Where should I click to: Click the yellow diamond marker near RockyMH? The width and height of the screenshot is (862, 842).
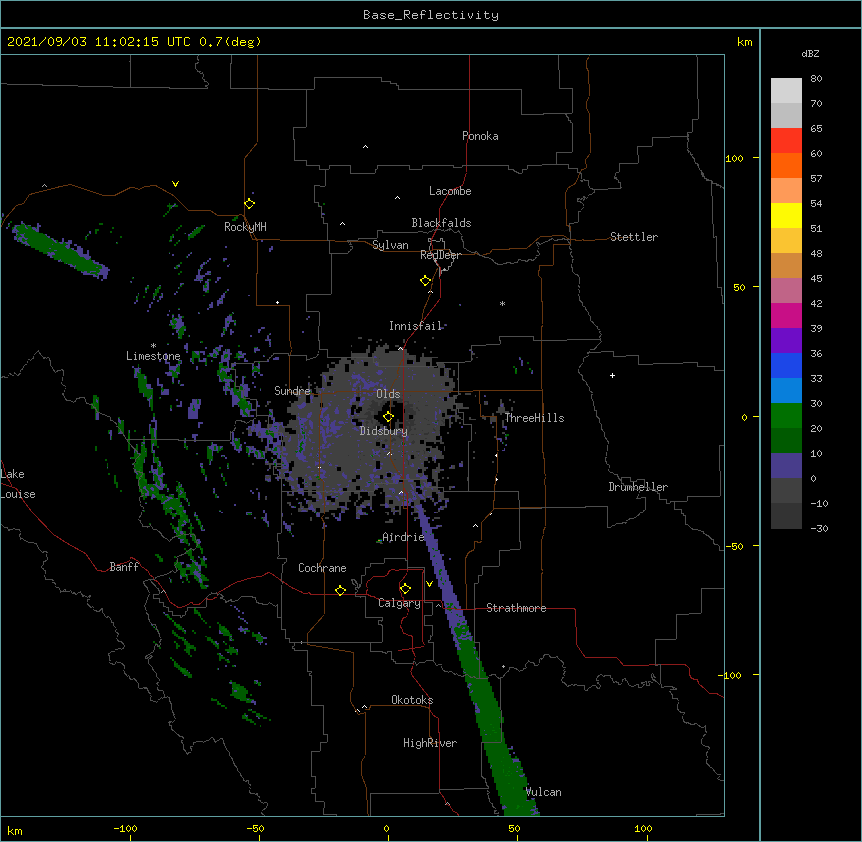pos(250,204)
